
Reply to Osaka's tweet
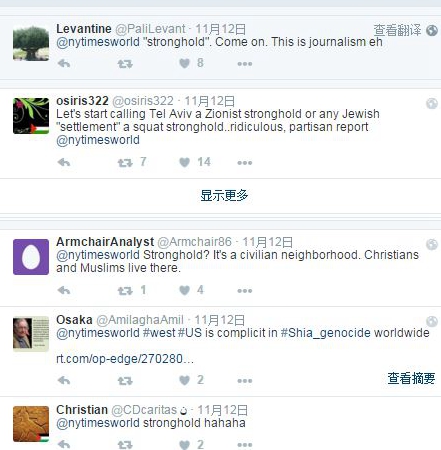click(64, 380)
